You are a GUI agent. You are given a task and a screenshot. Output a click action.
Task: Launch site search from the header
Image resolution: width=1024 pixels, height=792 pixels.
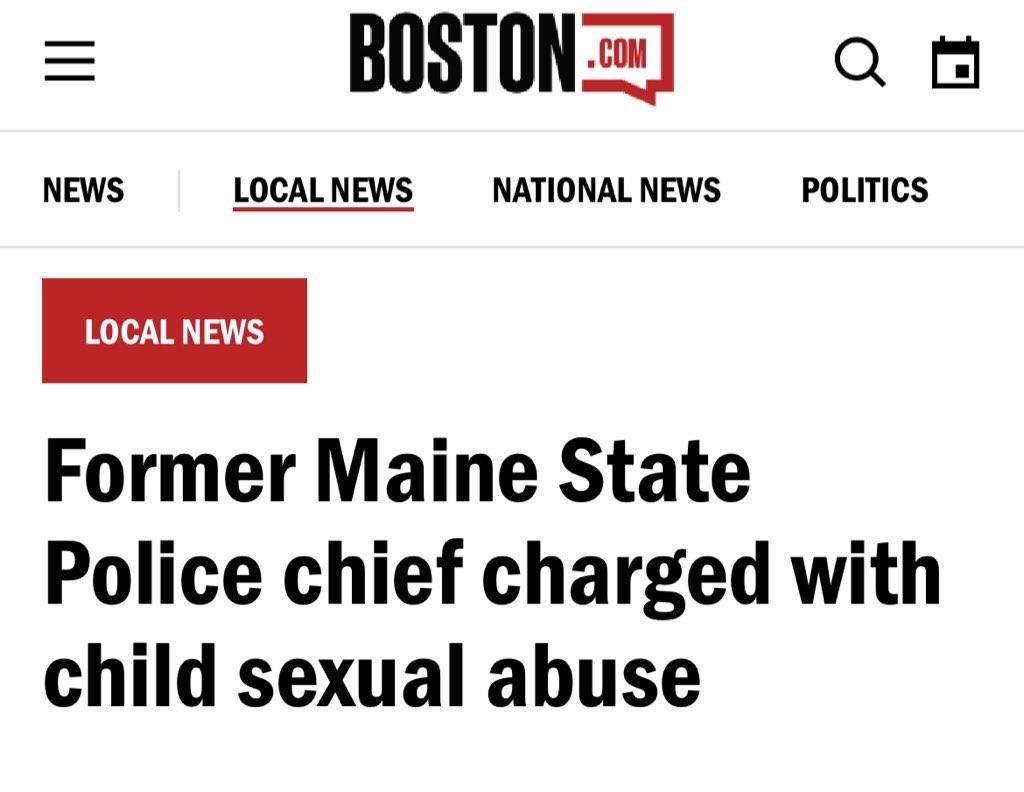[x=859, y=62]
